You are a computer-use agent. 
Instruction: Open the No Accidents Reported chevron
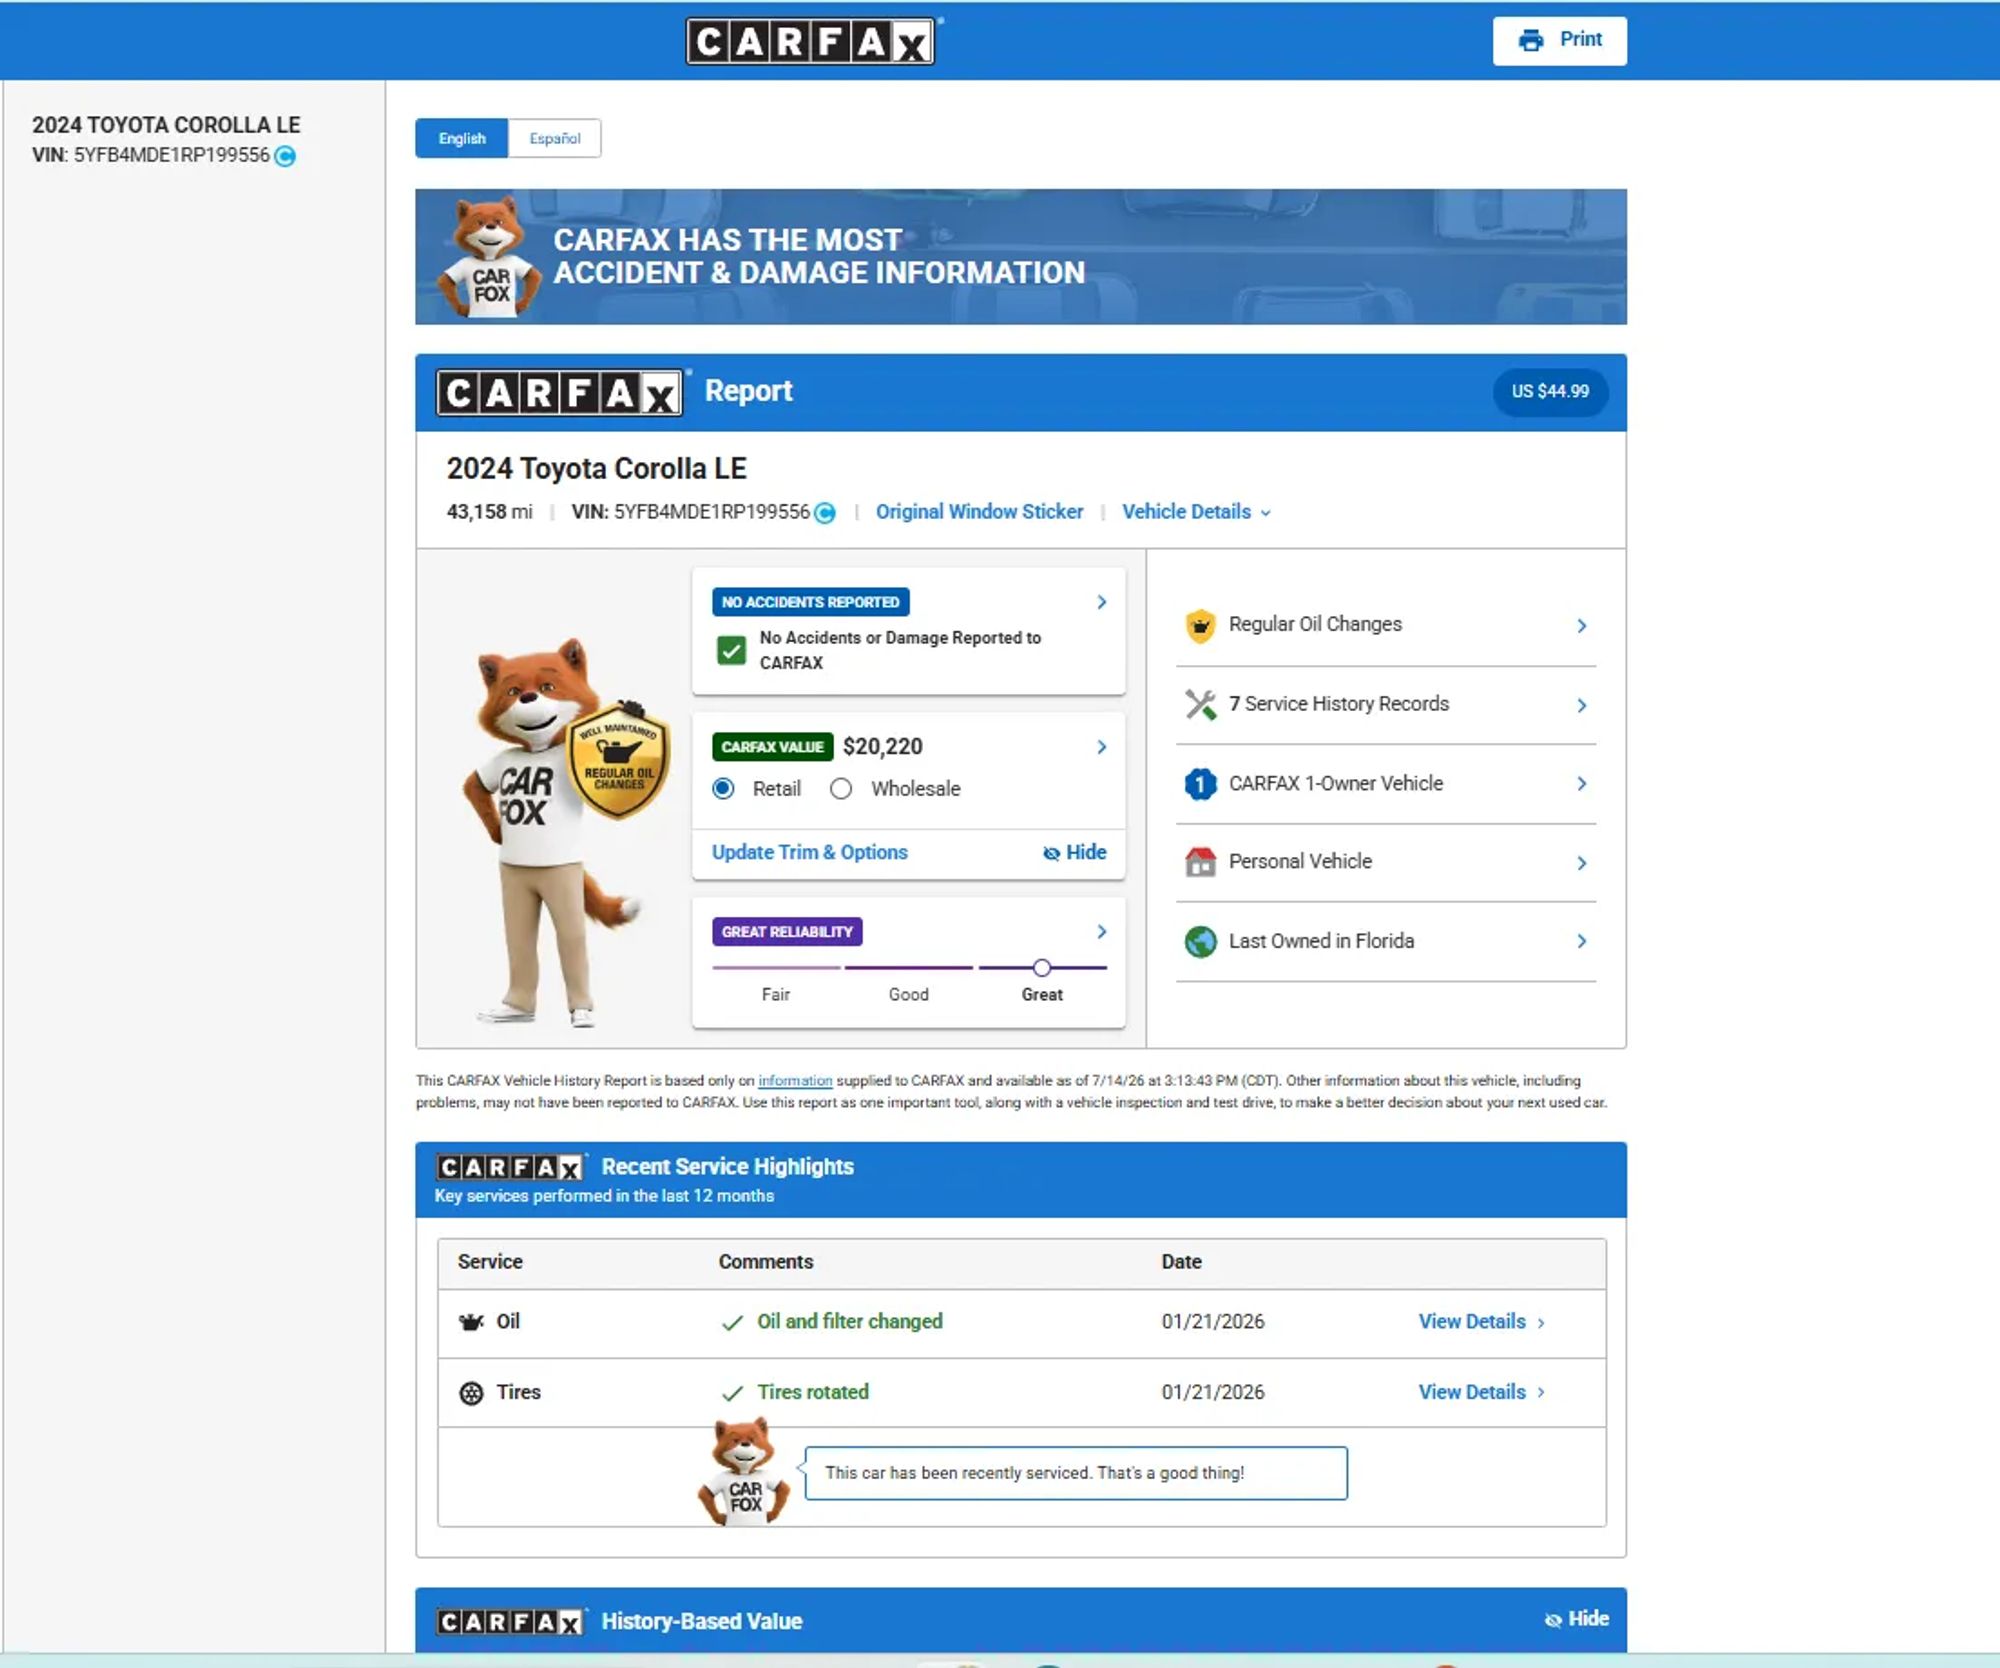1102,602
